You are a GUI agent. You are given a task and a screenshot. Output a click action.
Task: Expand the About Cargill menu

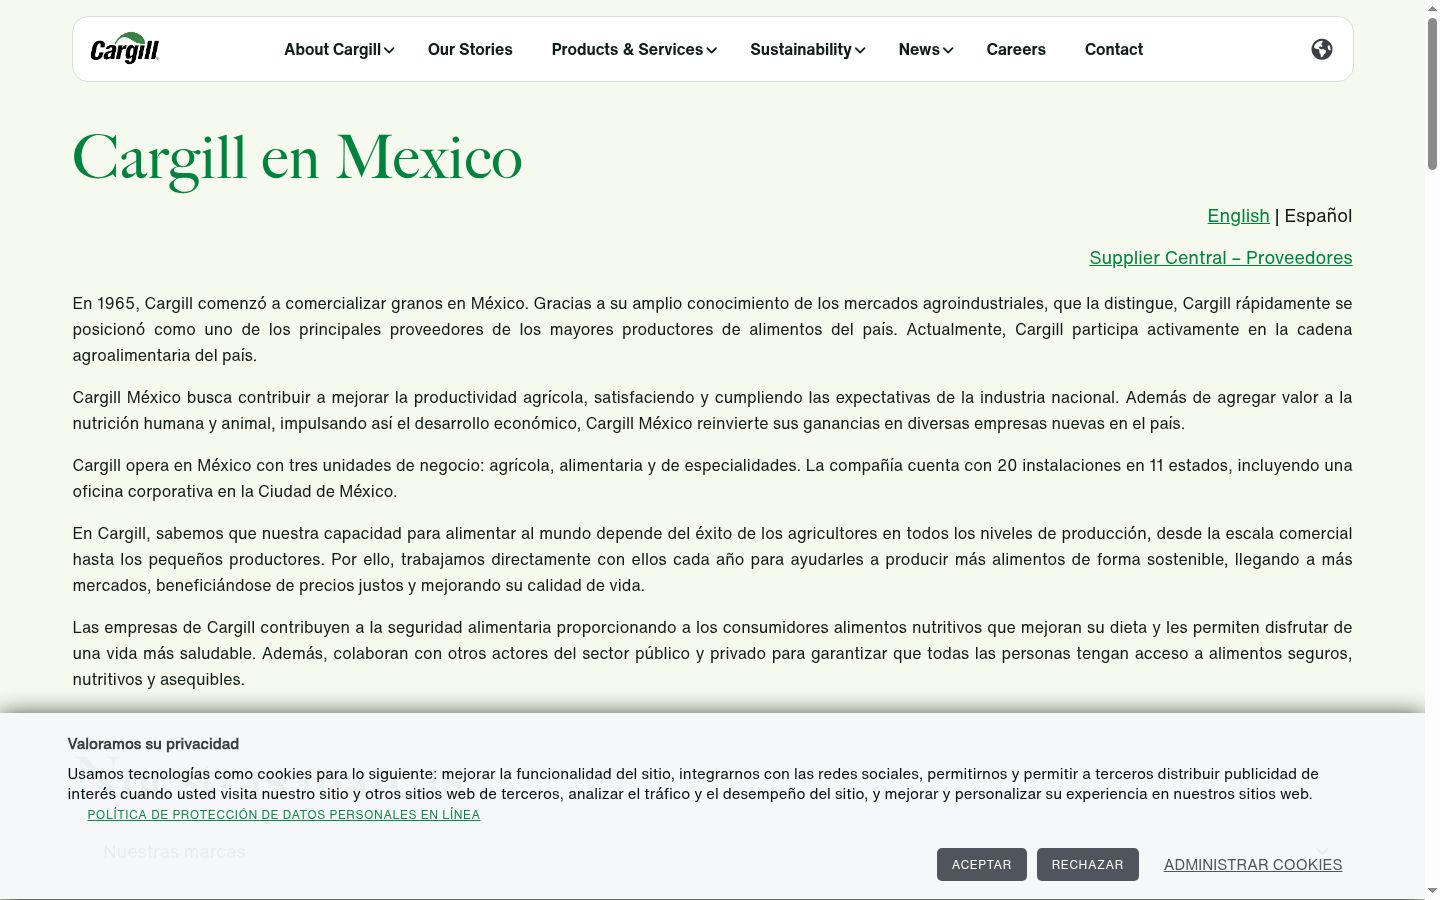click(x=339, y=49)
